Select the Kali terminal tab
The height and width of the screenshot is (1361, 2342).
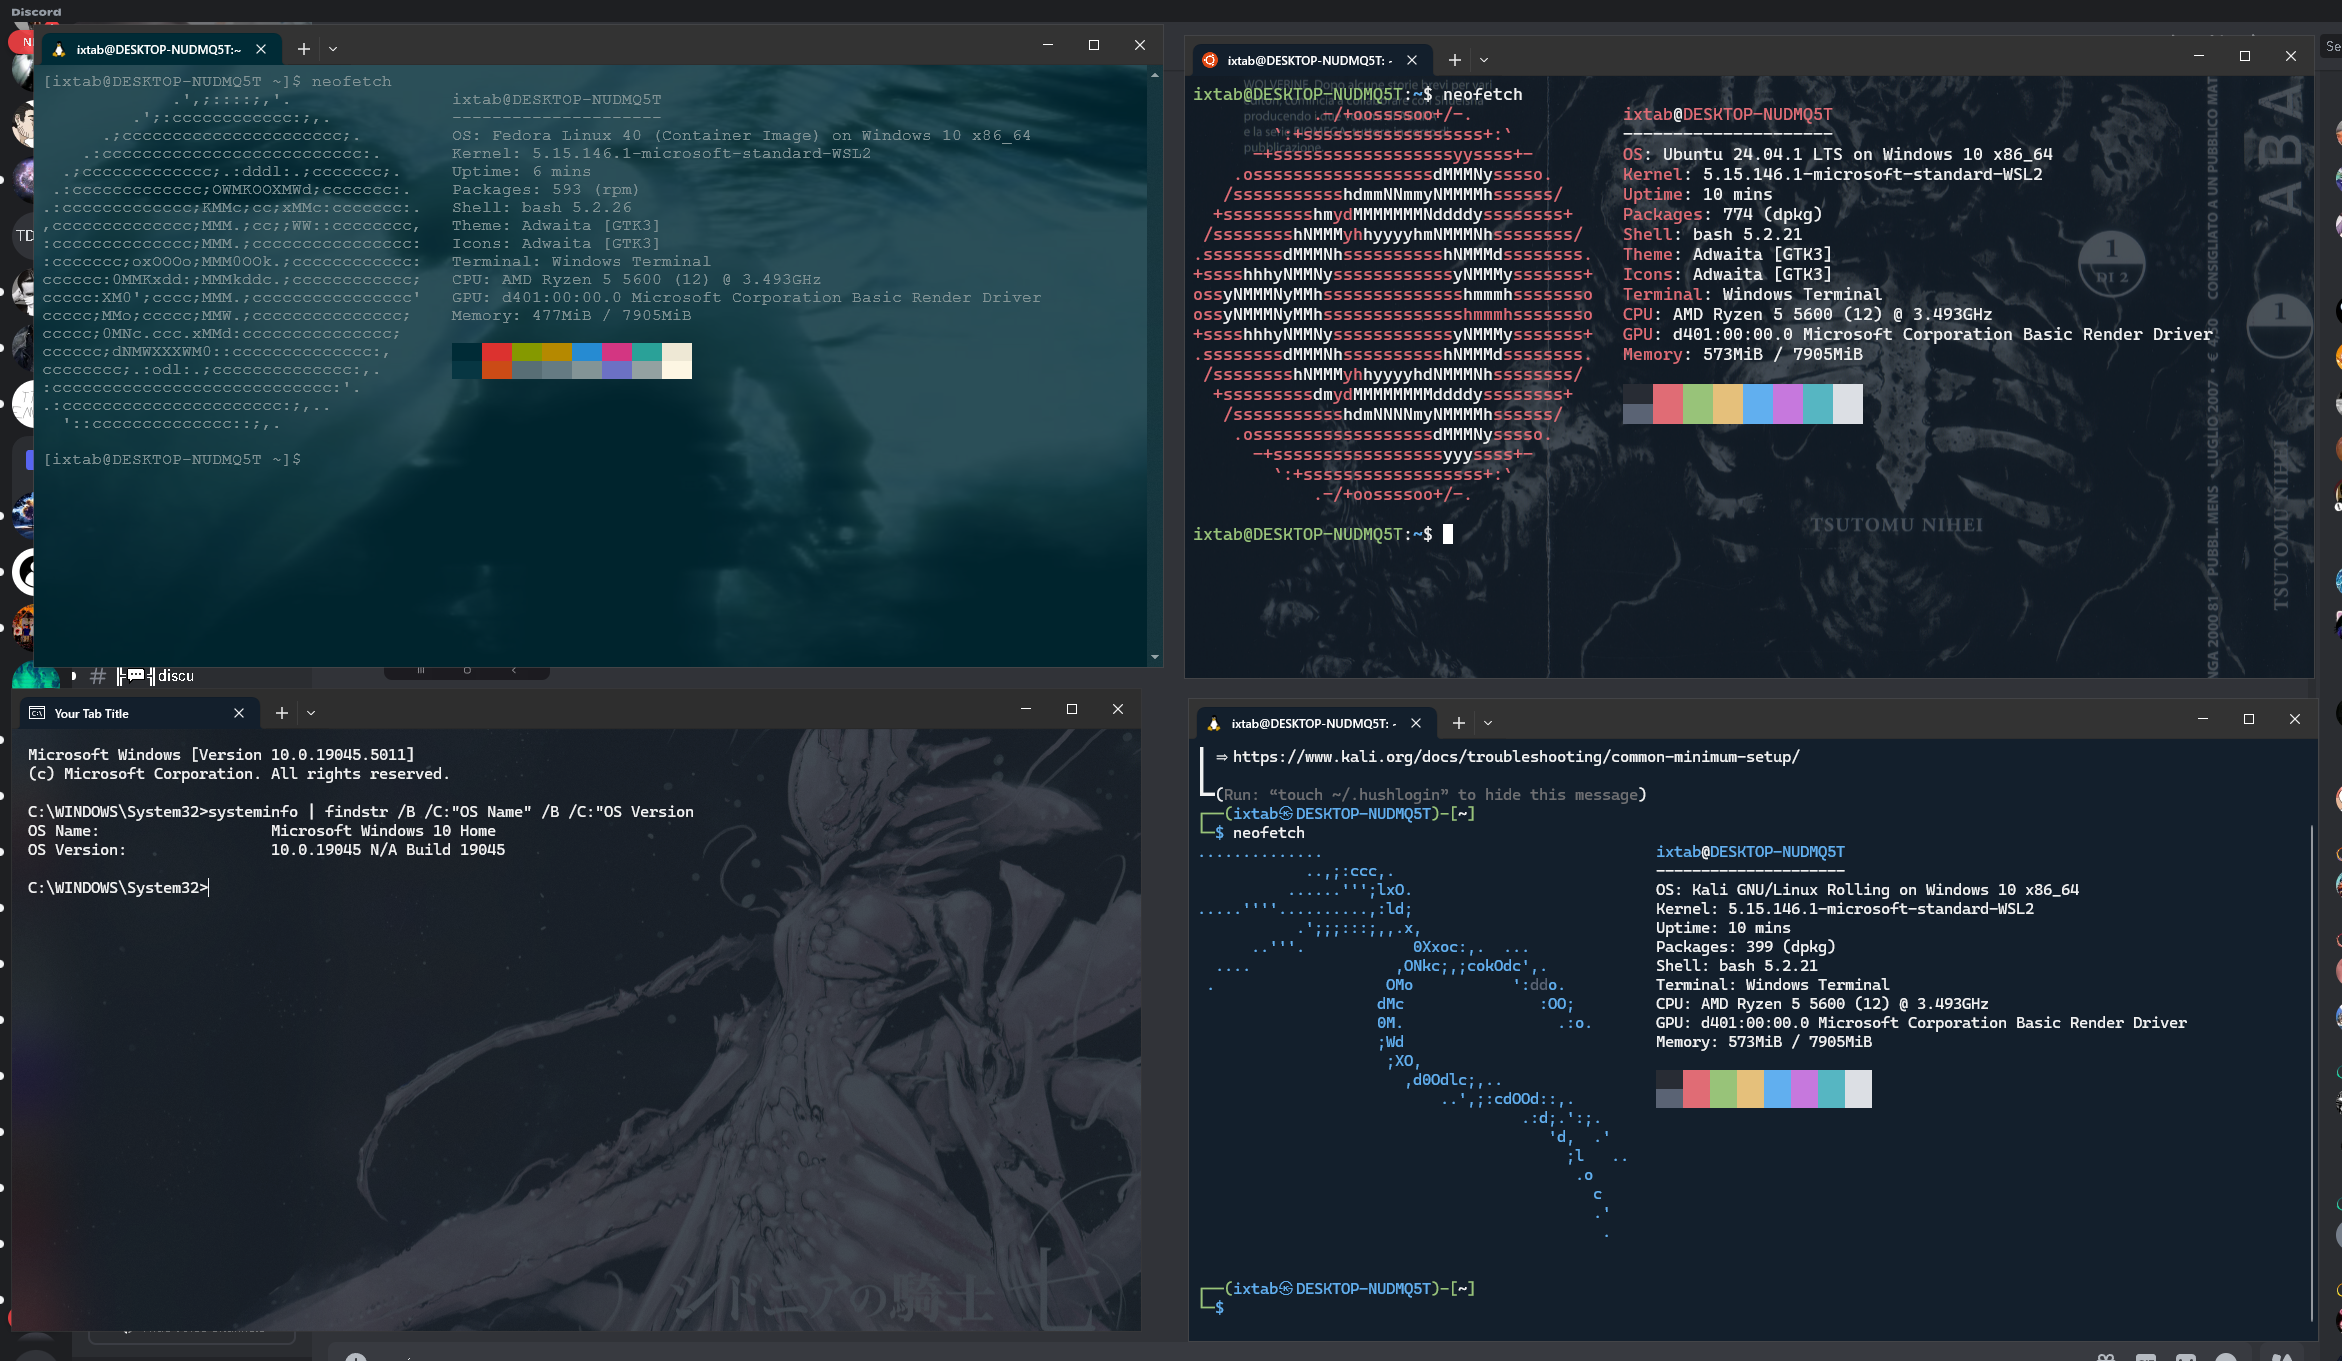coord(1314,723)
